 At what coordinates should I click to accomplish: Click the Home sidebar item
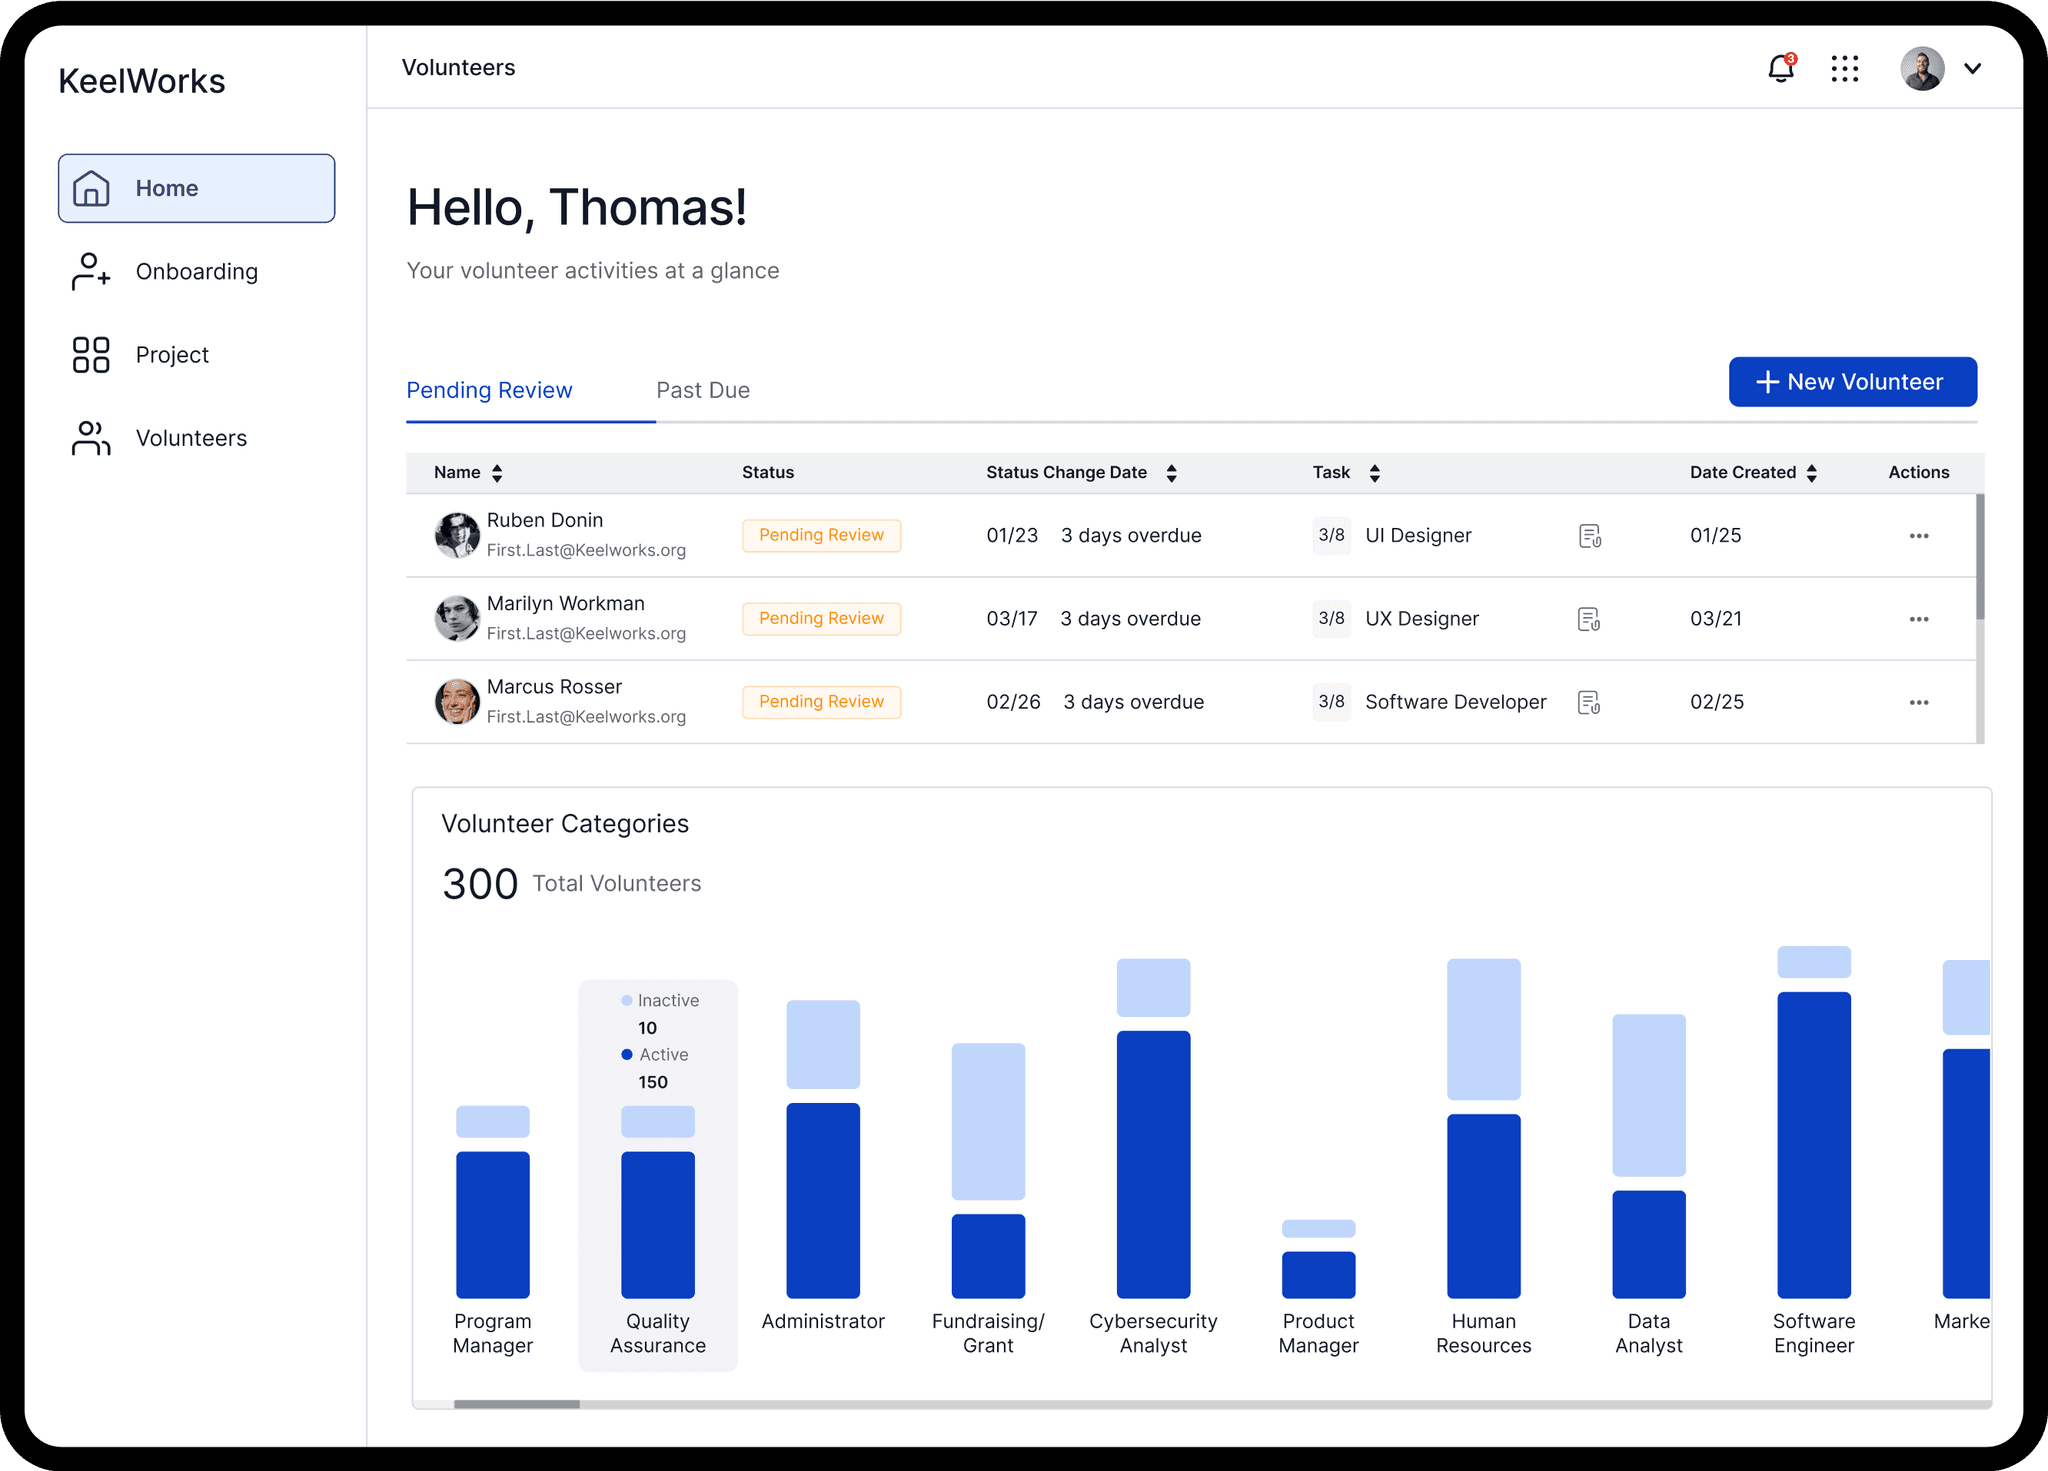196,188
